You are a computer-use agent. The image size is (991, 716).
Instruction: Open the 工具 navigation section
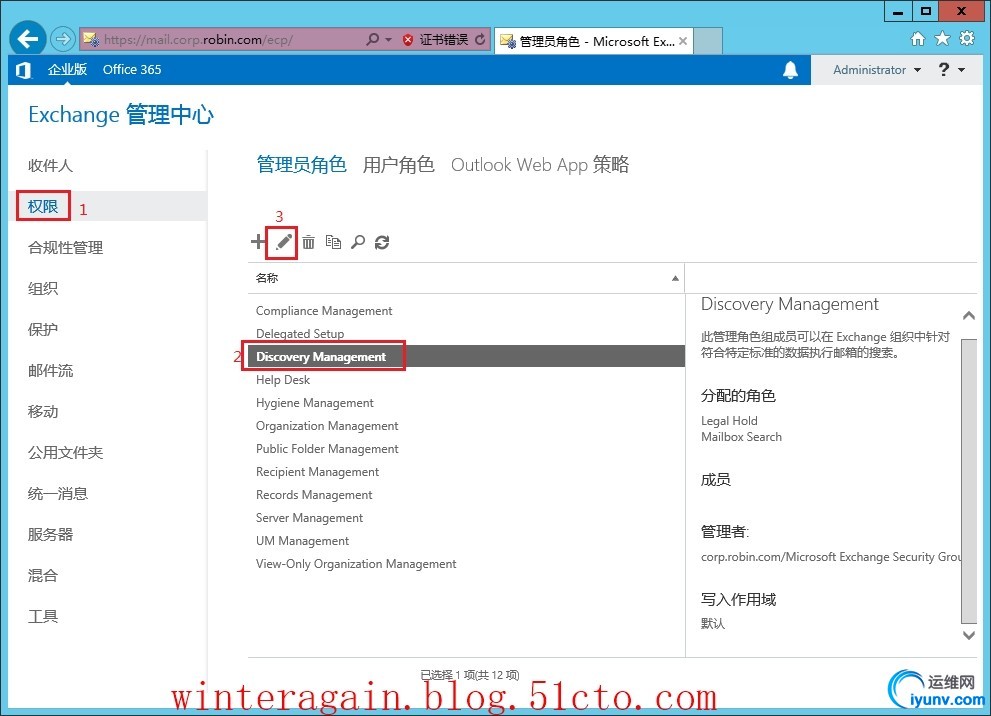click(42, 617)
